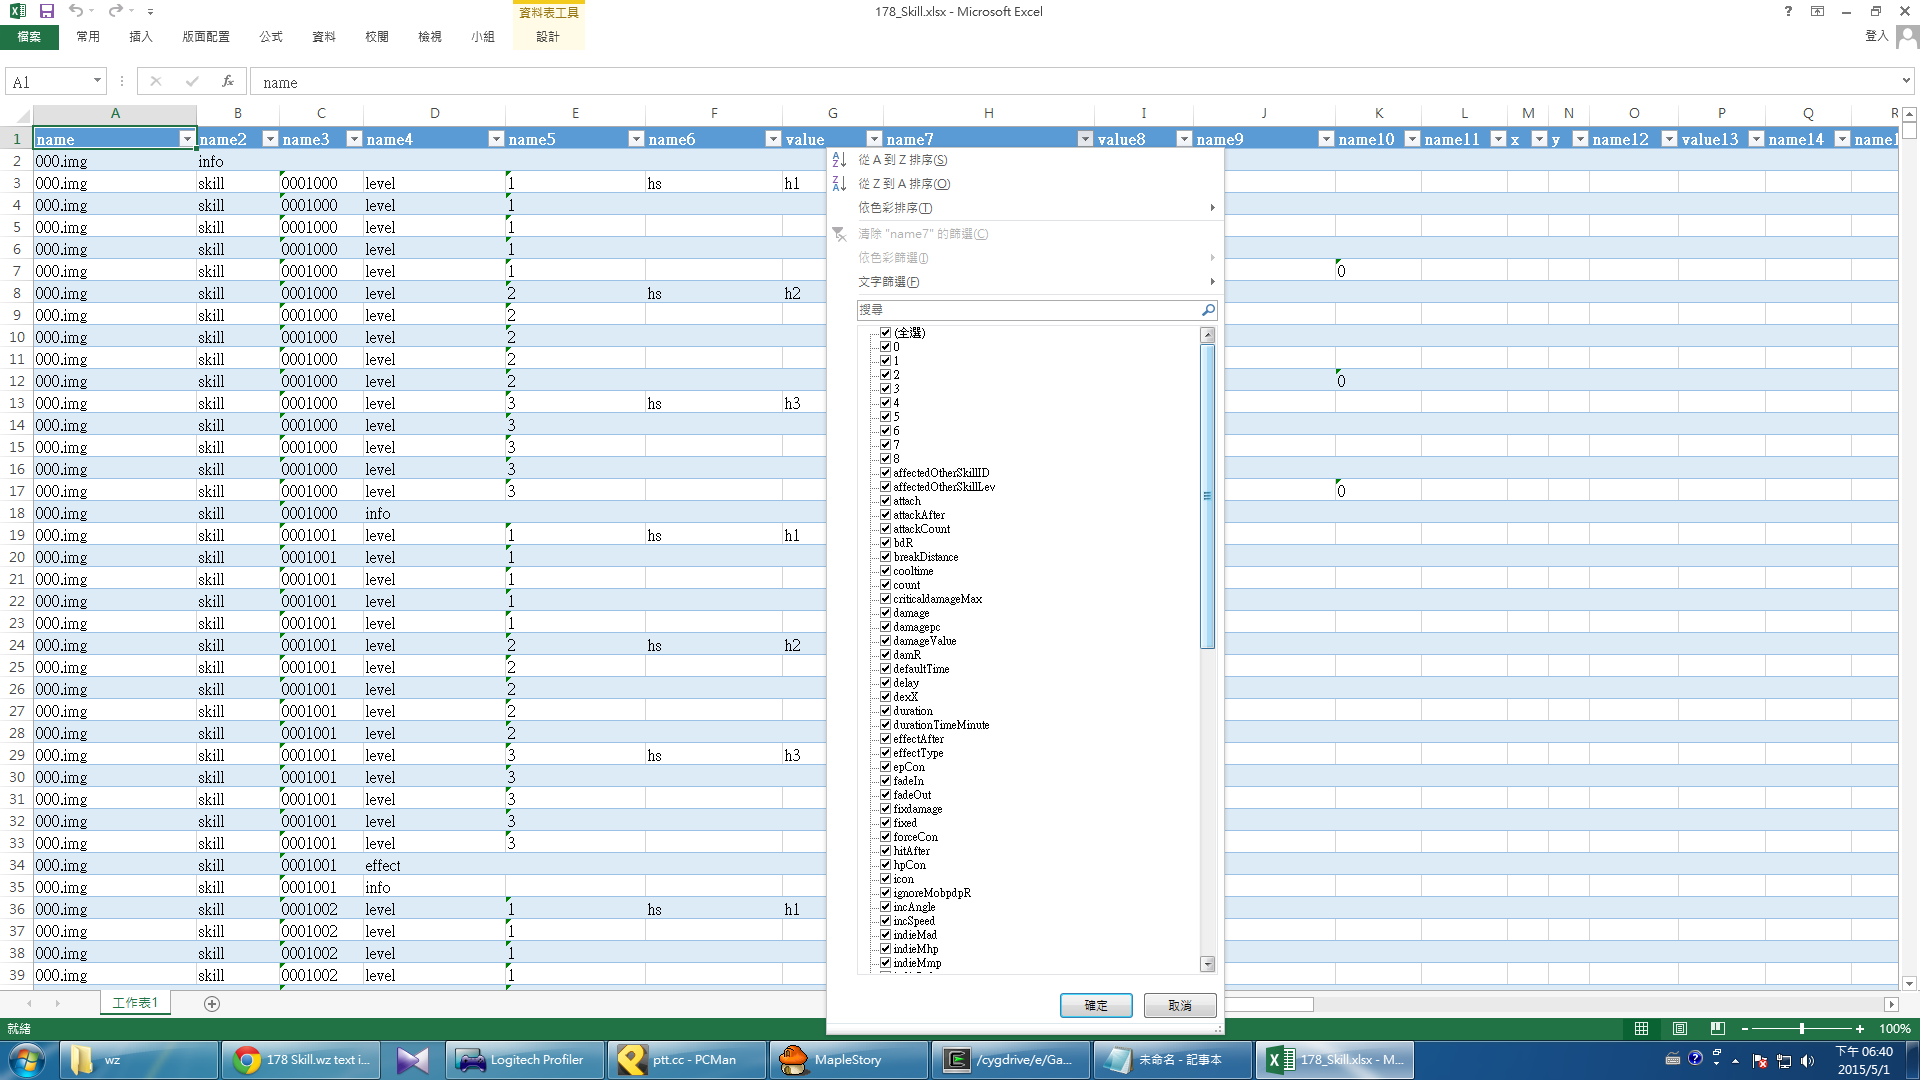Screen dimensions: 1920x1080
Task: Click the filter list vertical scrollbar thumb
Action: [x=1207, y=497]
